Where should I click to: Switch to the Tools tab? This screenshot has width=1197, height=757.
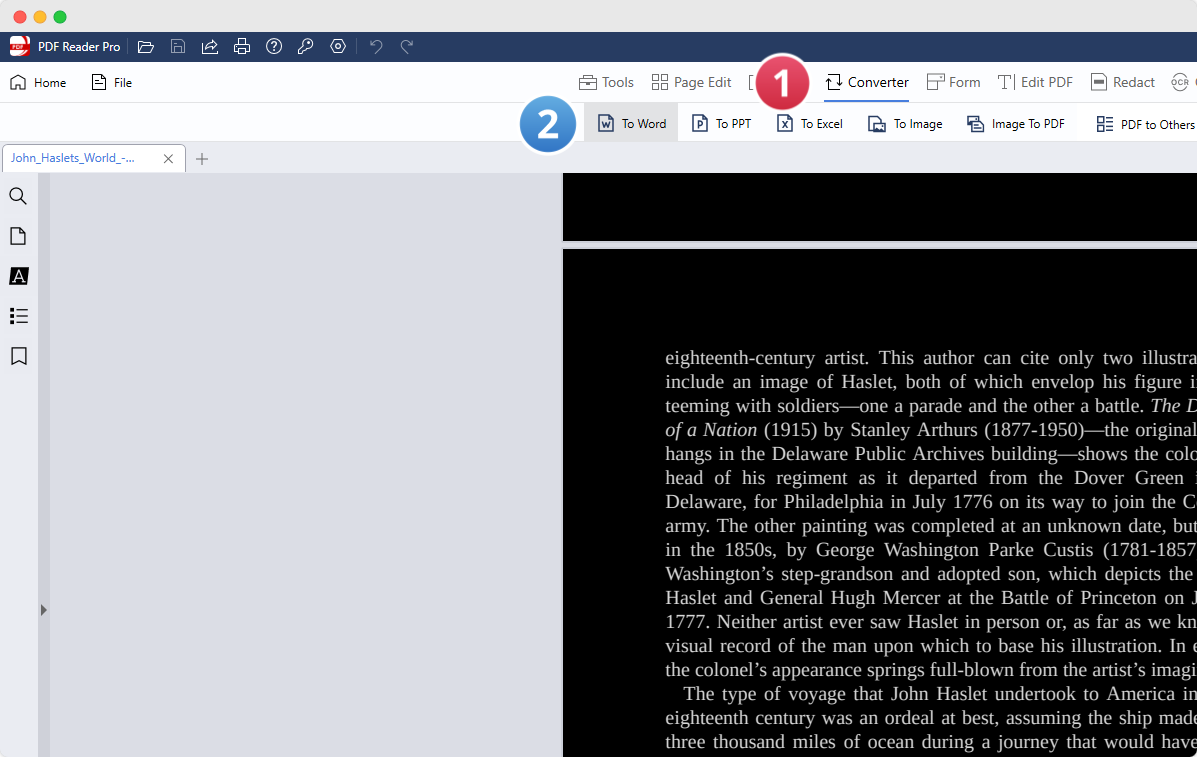(x=606, y=82)
